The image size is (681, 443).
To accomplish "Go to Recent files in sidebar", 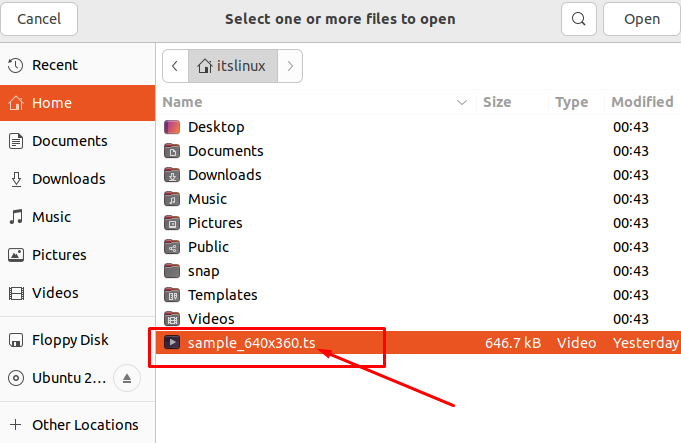I will (77, 65).
